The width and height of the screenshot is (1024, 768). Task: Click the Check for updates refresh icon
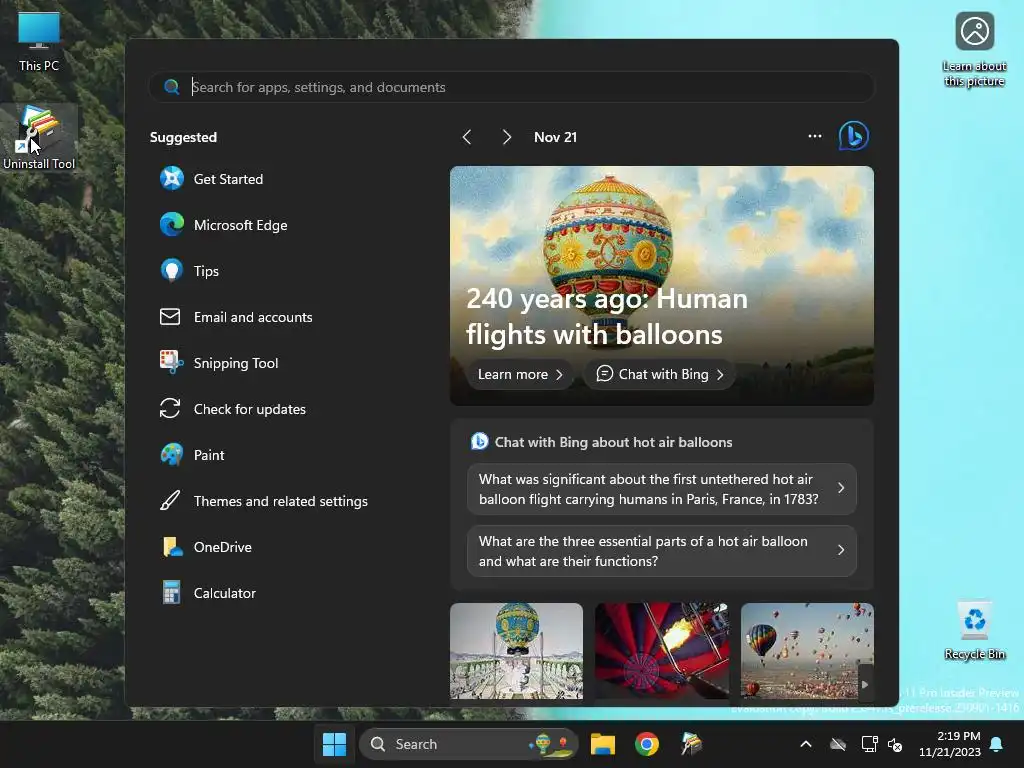170,409
